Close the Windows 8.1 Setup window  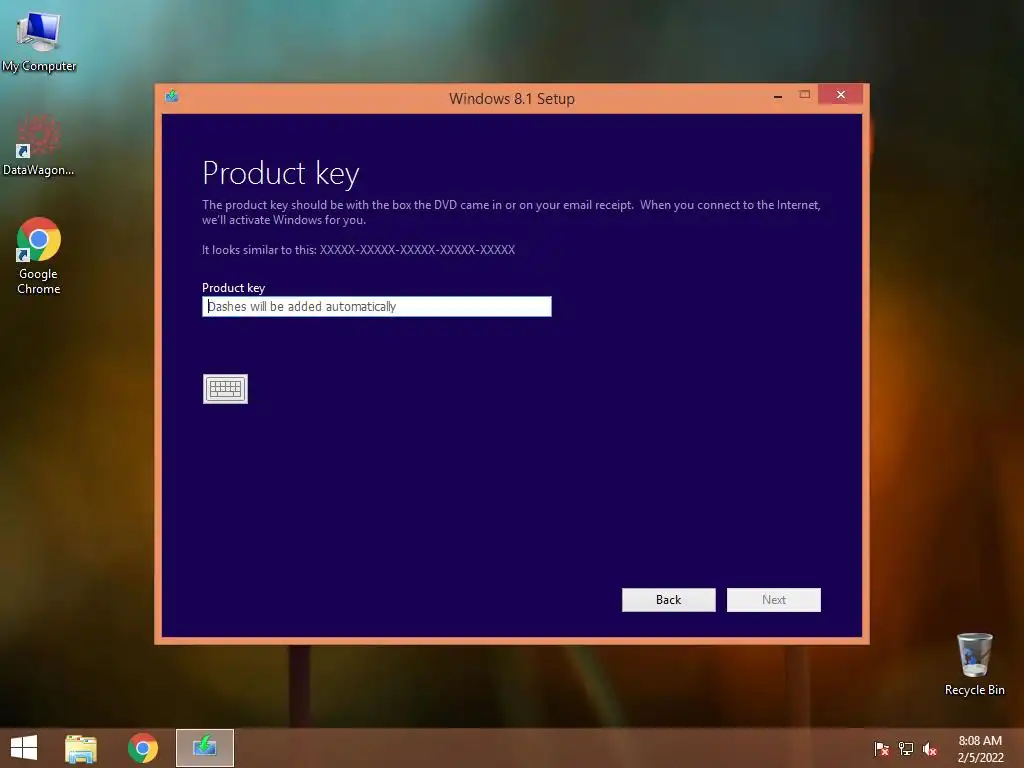(x=840, y=95)
